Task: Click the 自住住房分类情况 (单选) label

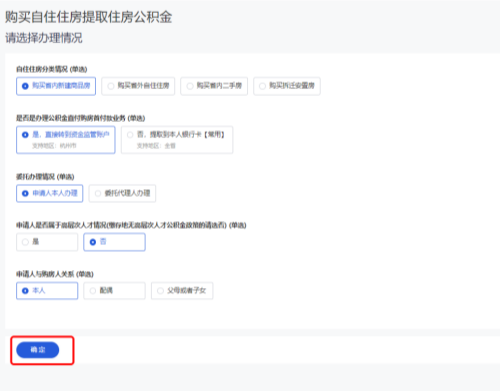Action: (x=52, y=69)
